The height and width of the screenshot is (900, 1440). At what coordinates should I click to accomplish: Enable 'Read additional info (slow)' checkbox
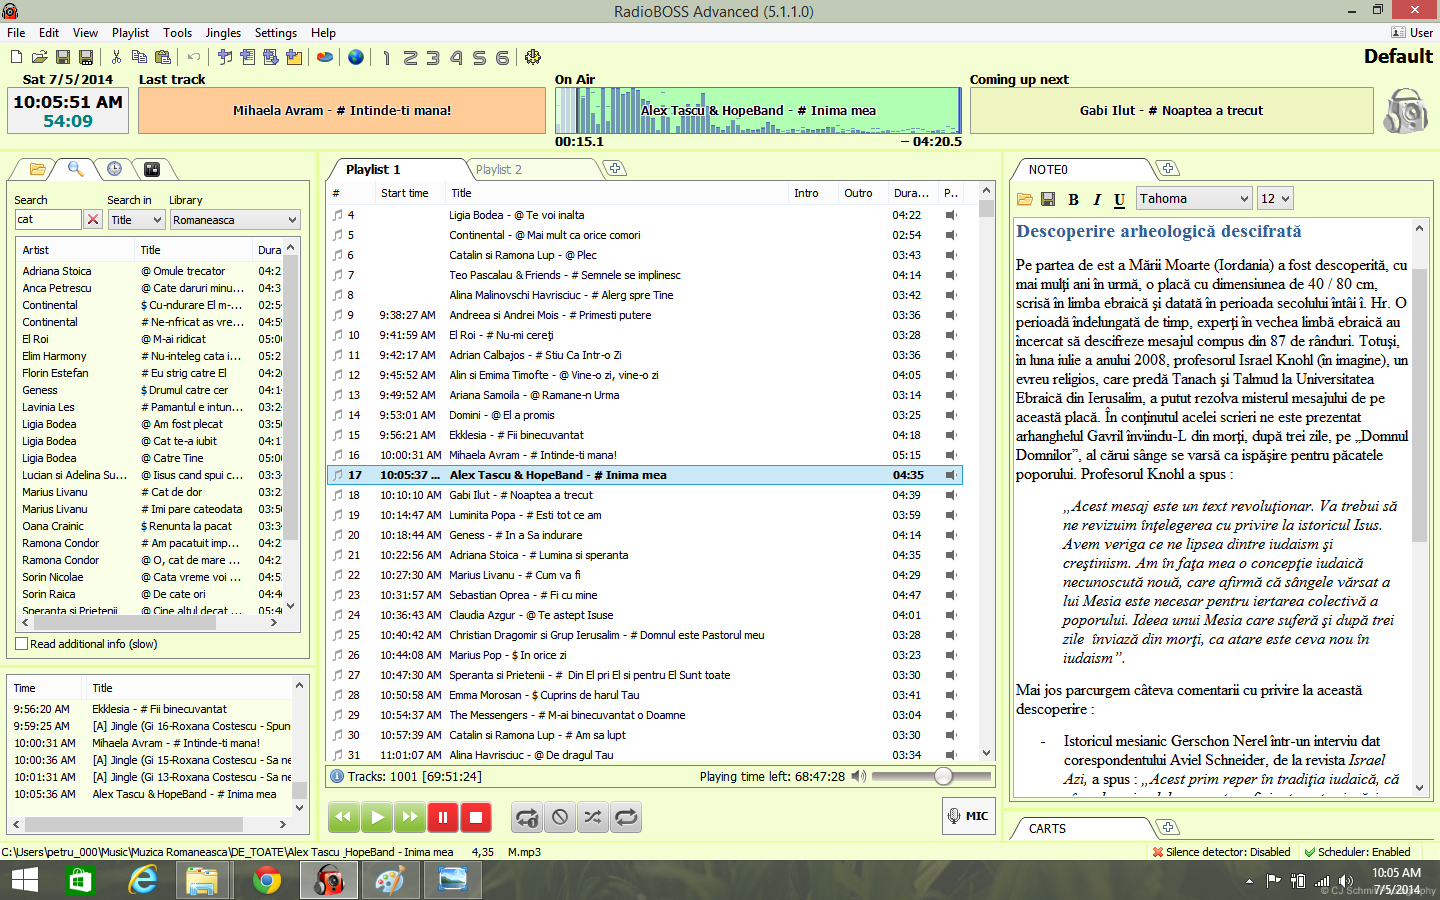pos(21,644)
